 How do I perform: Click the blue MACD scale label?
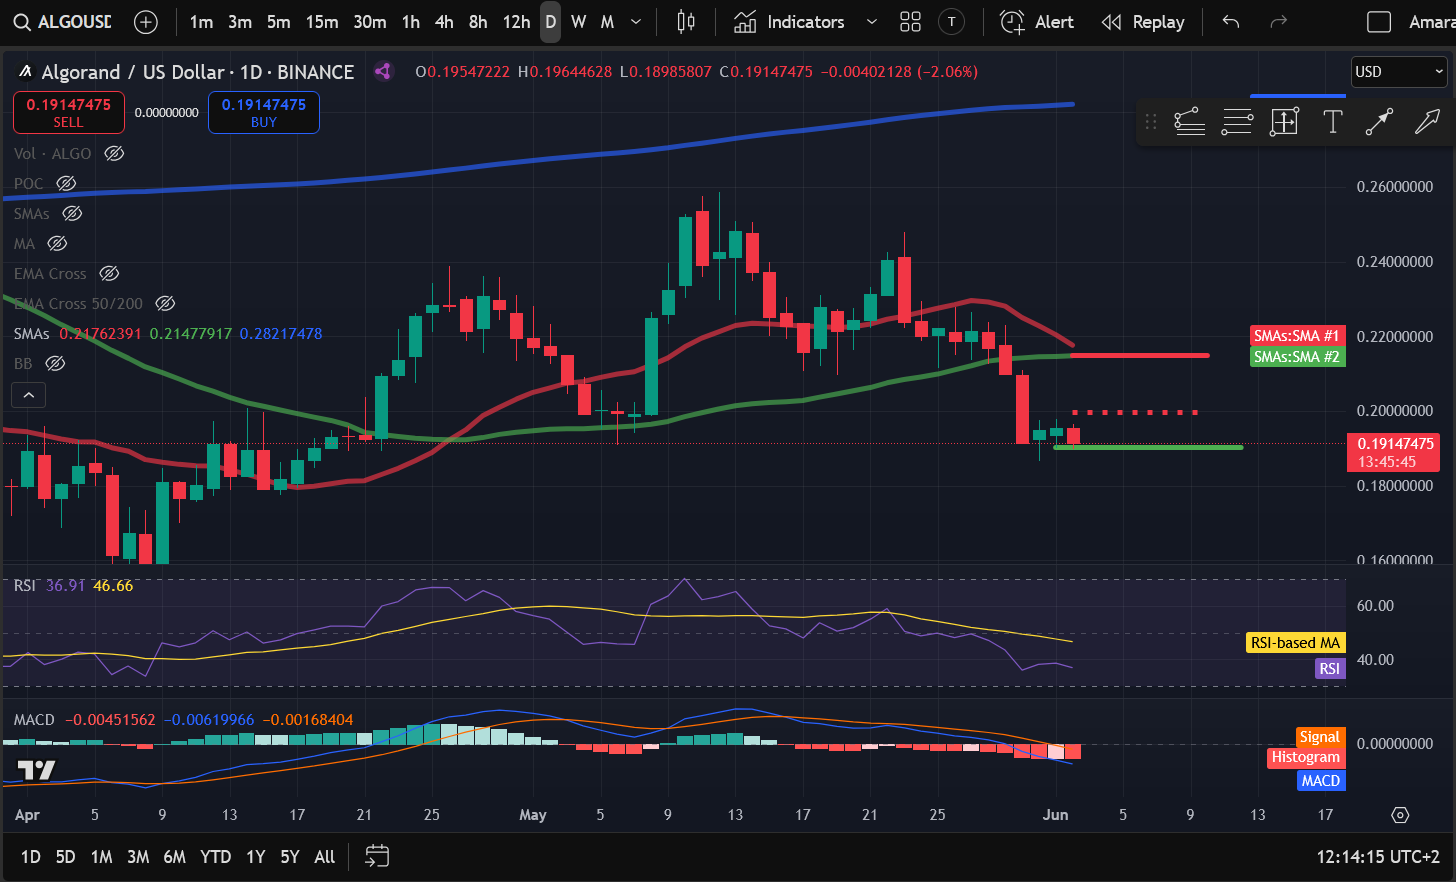(1321, 781)
